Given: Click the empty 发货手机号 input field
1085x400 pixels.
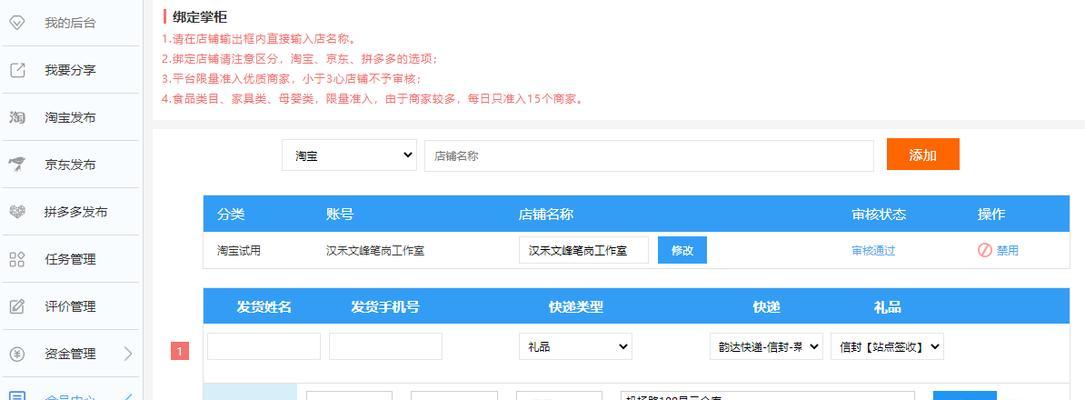Looking at the screenshot, I should pos(385,346).
